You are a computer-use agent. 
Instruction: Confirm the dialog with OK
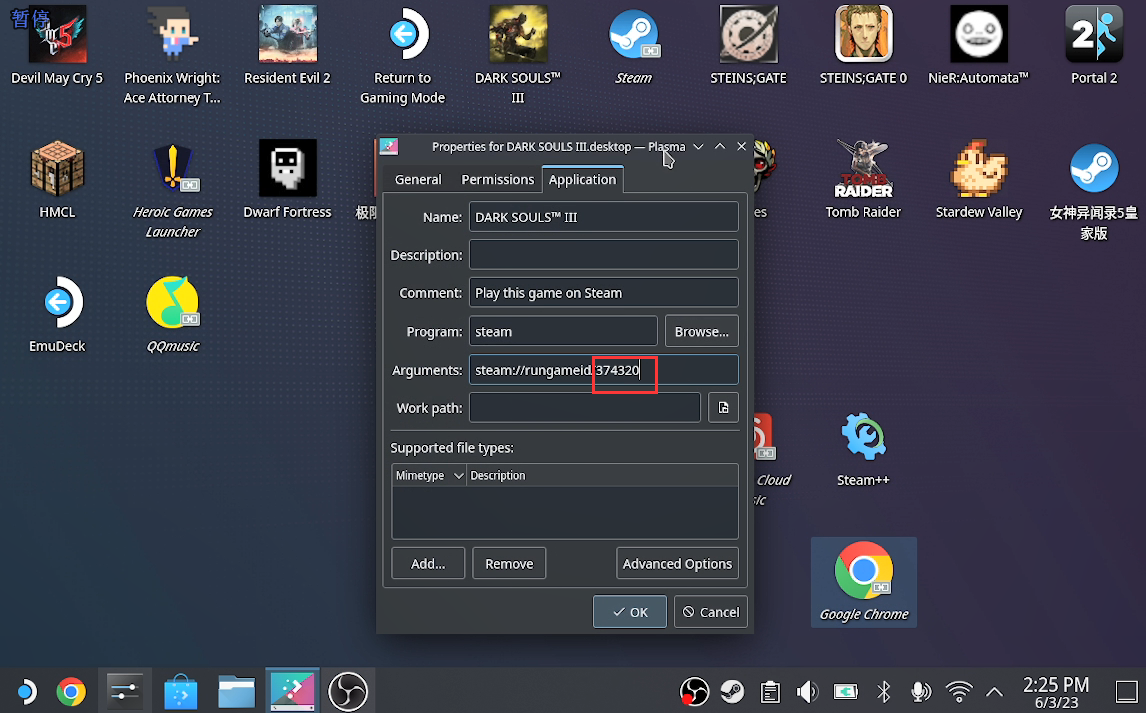click(x=630, y=611)
